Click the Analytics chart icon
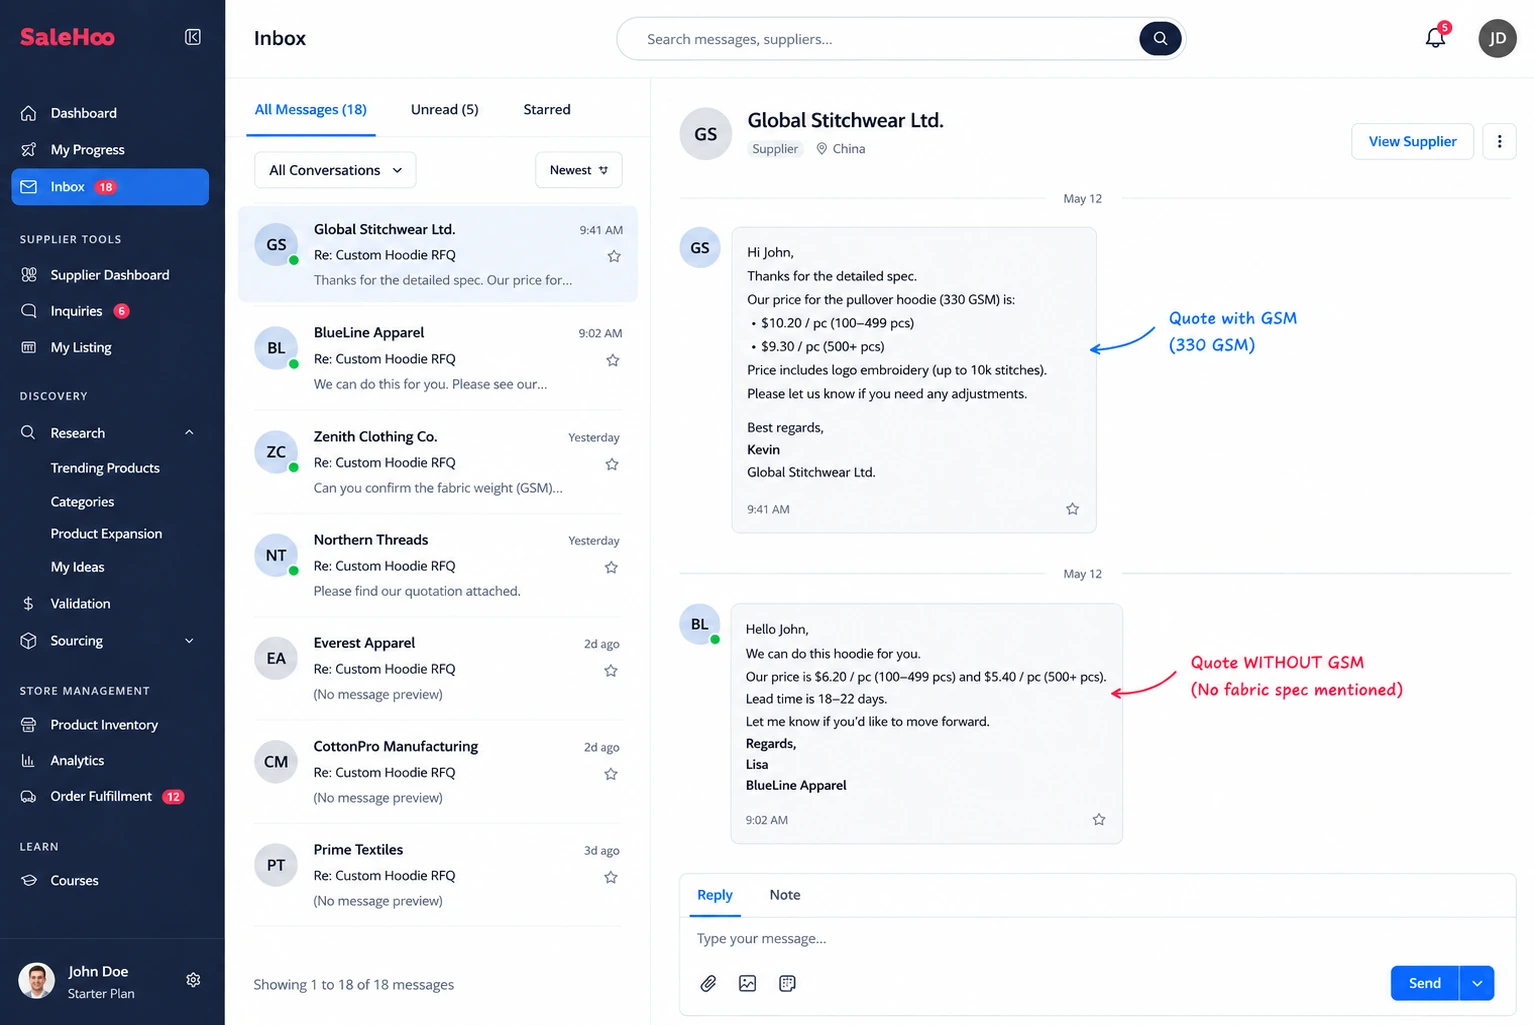Screen dimensions: 1534x1025 [29, 760]
